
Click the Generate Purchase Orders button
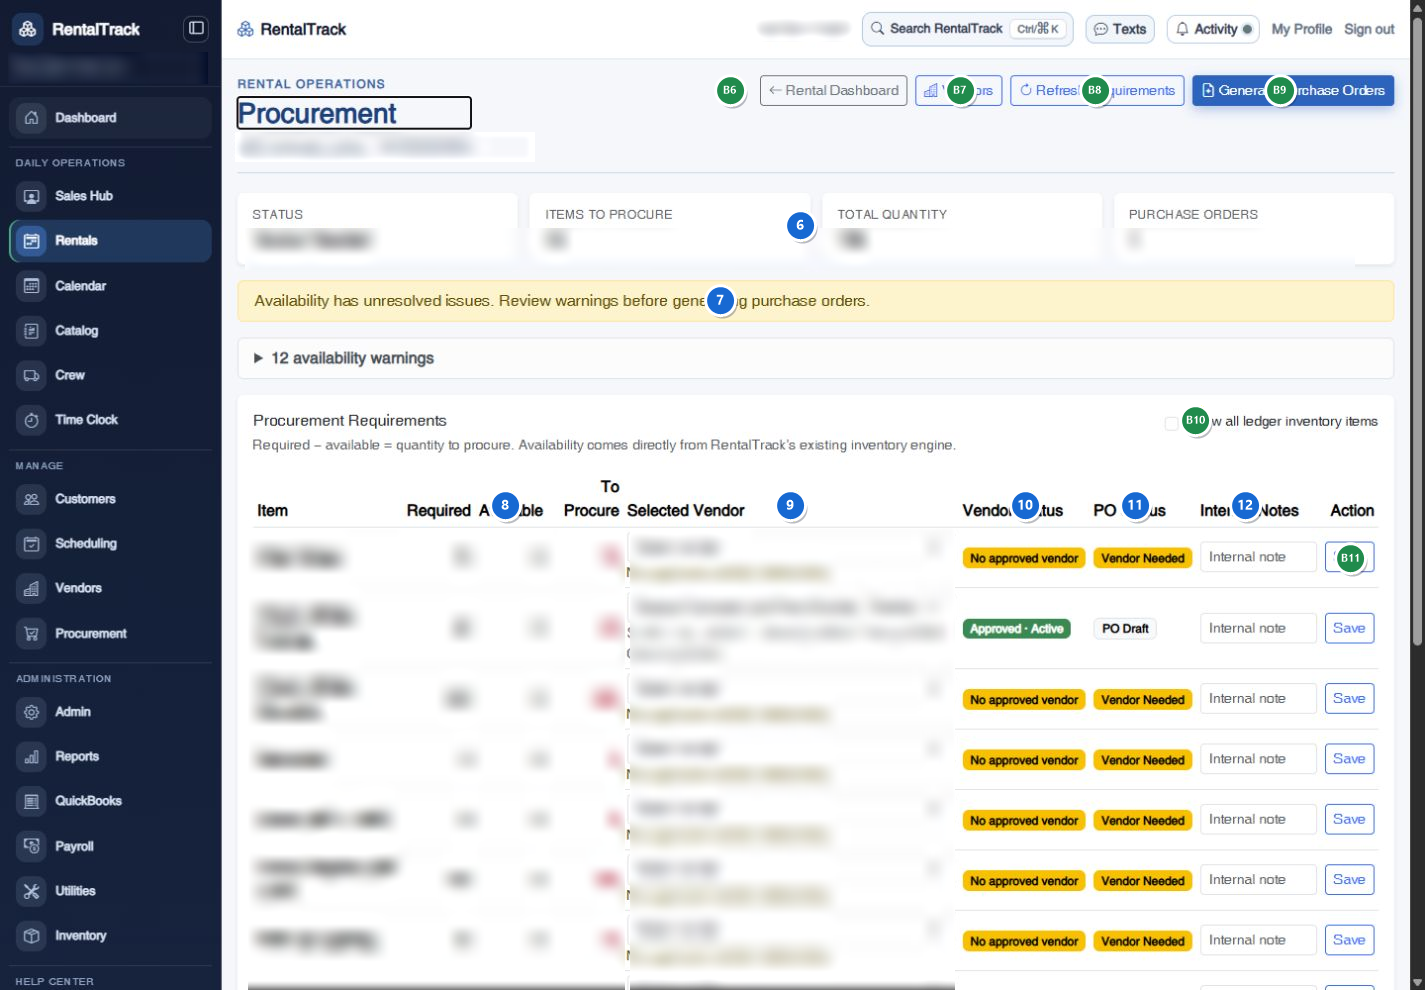1293,90
